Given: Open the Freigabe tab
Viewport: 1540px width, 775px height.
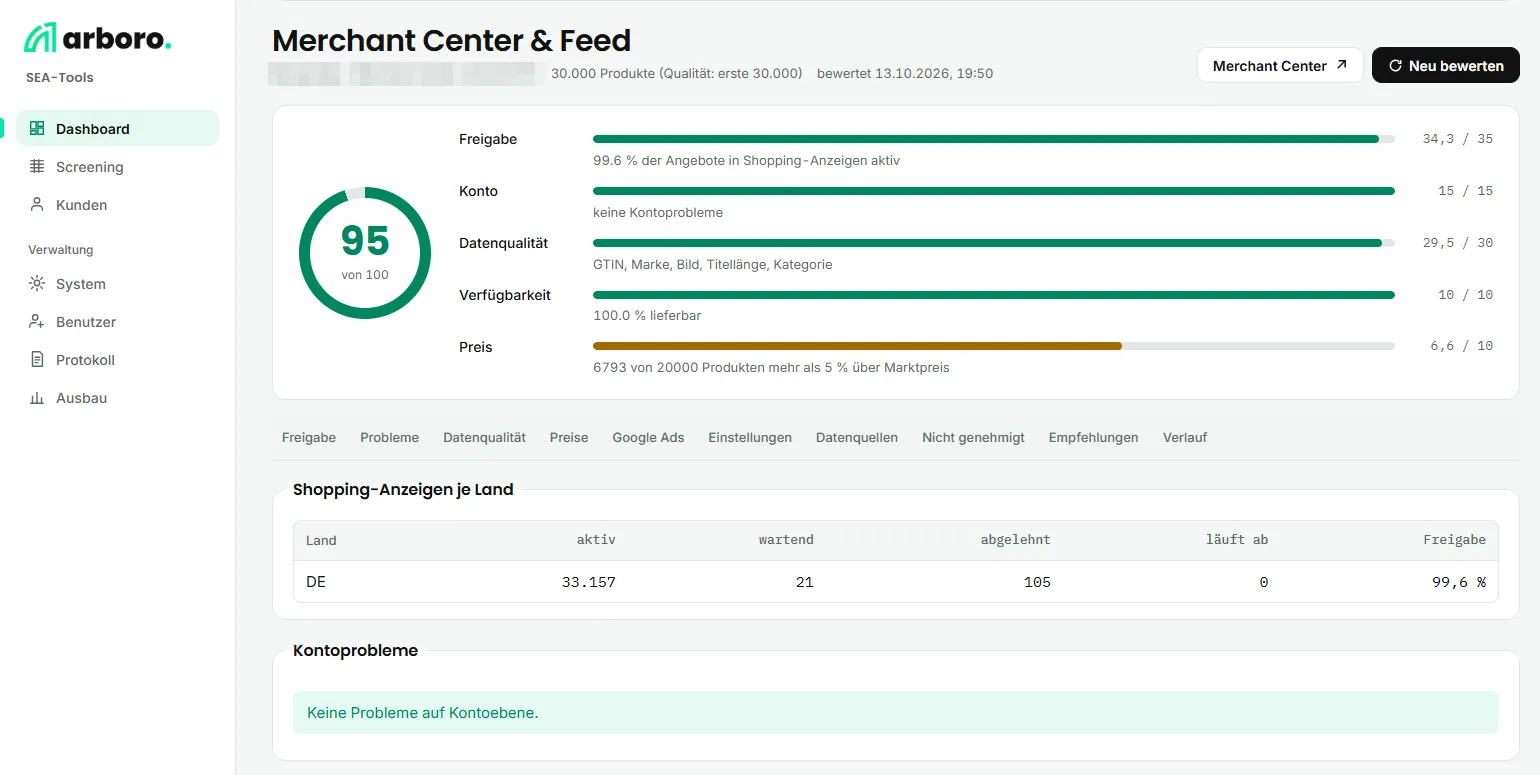Looking at the screenshot, I should 309,437.
